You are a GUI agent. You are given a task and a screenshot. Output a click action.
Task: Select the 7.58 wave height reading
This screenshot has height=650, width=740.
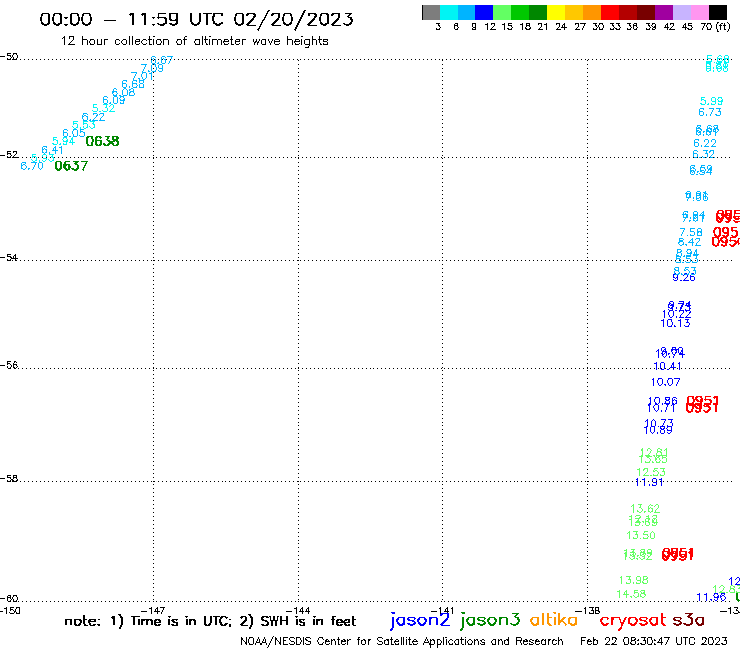[691, 232]
